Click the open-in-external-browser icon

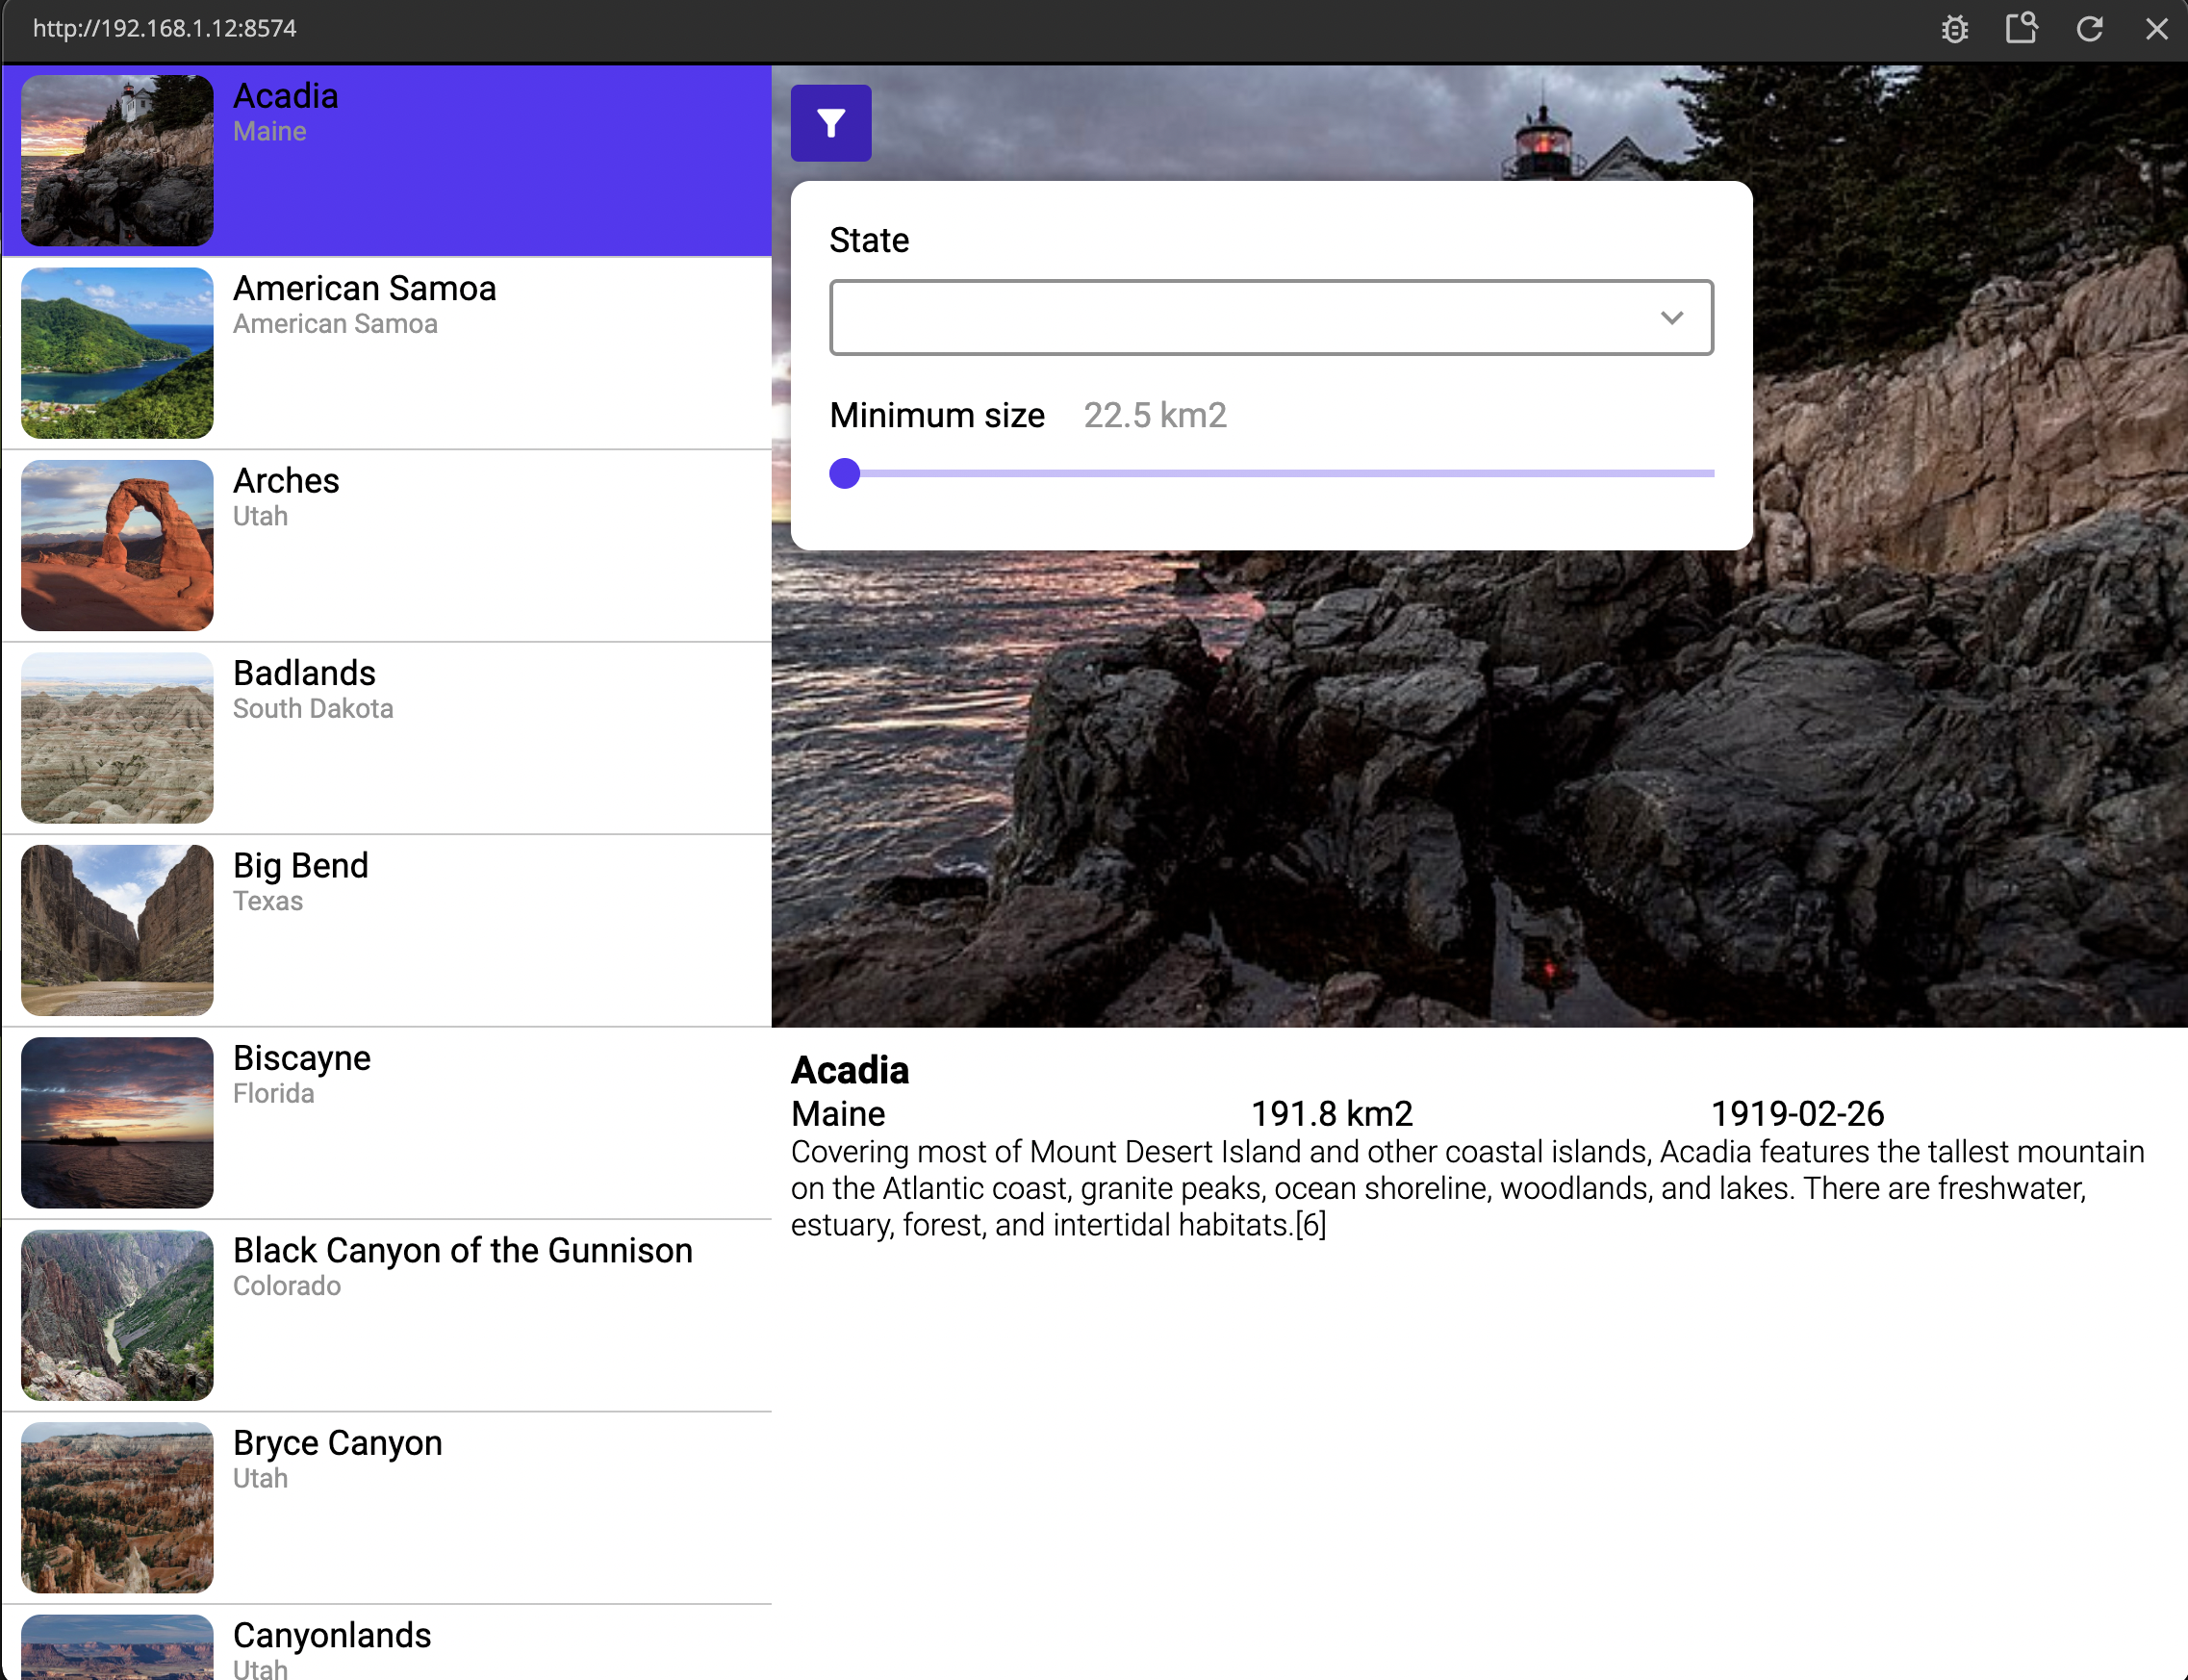[2022, 28]
